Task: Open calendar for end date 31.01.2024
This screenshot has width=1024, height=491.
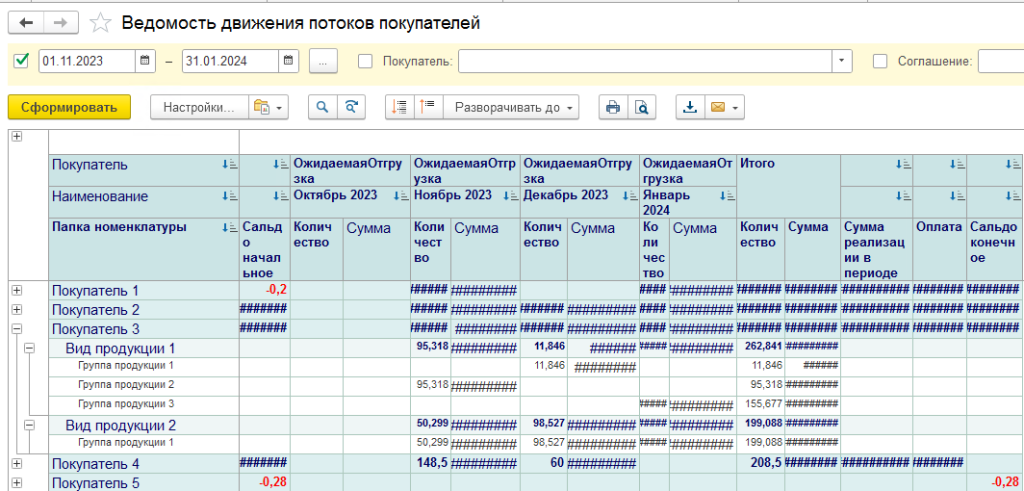Action: [289, 61]
